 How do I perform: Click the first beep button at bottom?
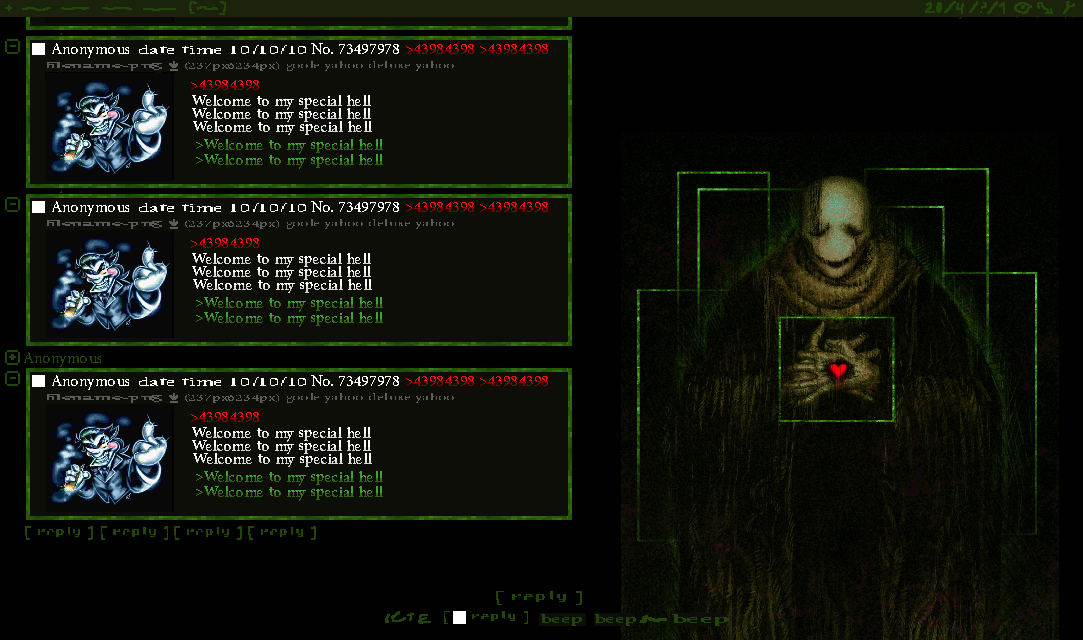pyautogui.click(x=562, y=619)
